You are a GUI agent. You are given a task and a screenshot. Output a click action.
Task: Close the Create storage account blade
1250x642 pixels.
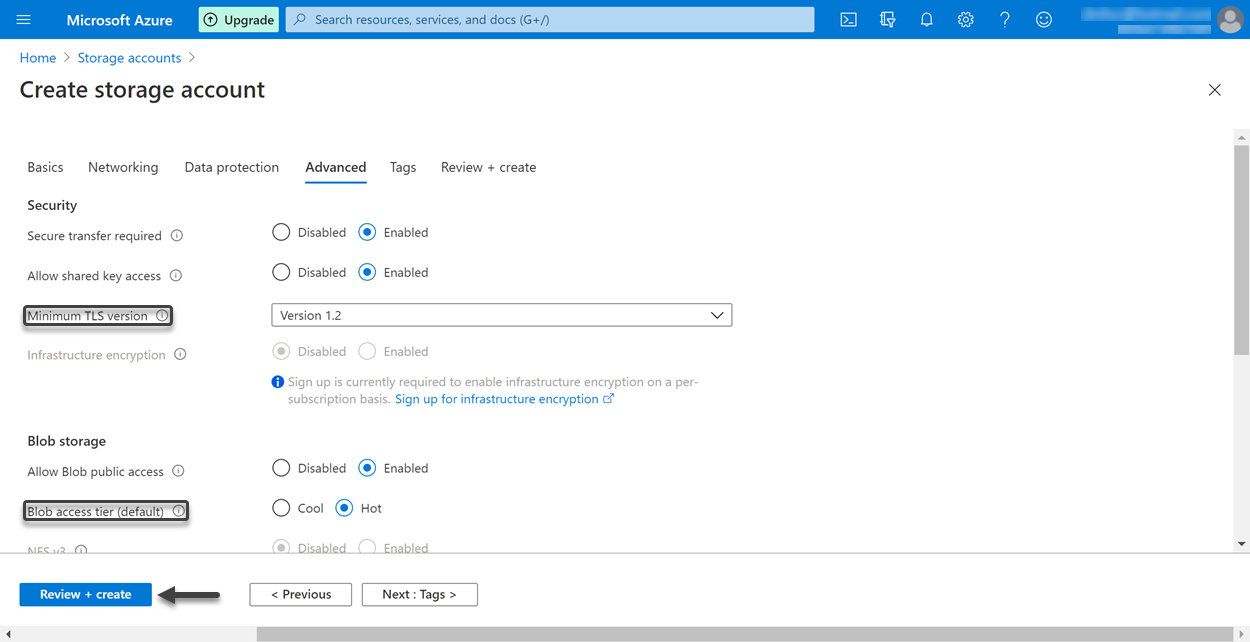1214,90
